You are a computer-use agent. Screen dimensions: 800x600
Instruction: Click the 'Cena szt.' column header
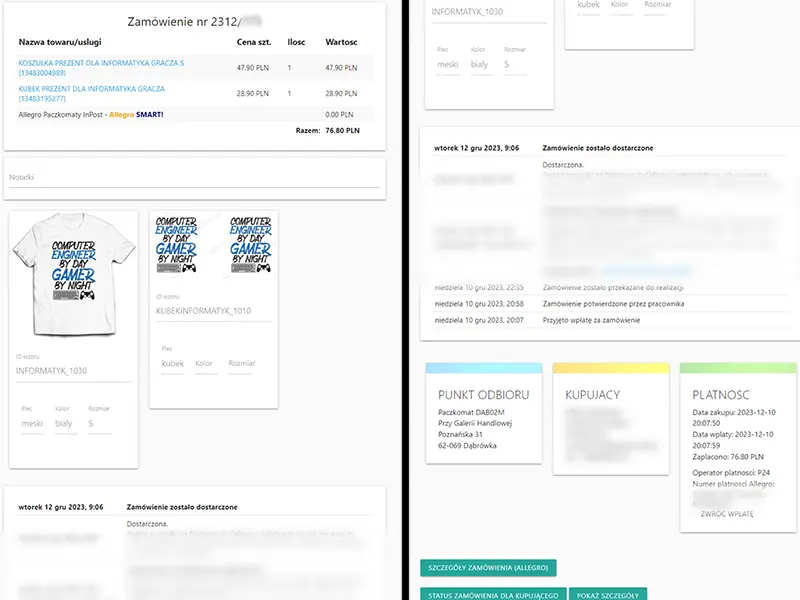pos(254,42)
